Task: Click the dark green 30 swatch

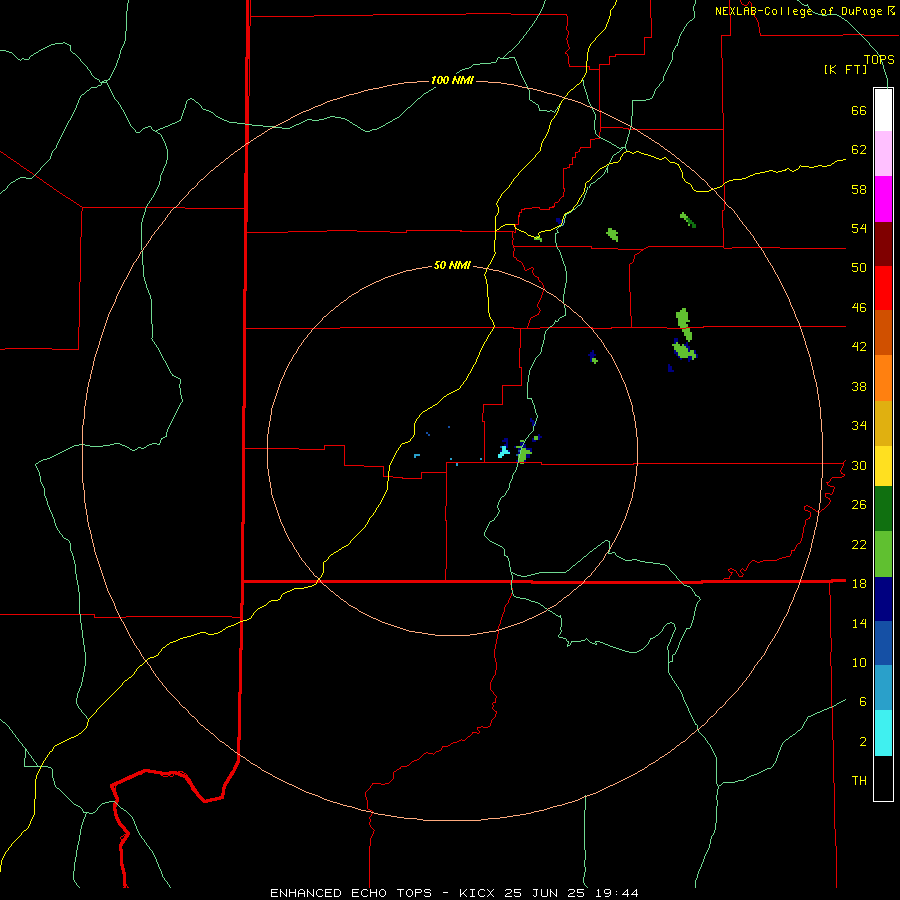Action: 883,509
